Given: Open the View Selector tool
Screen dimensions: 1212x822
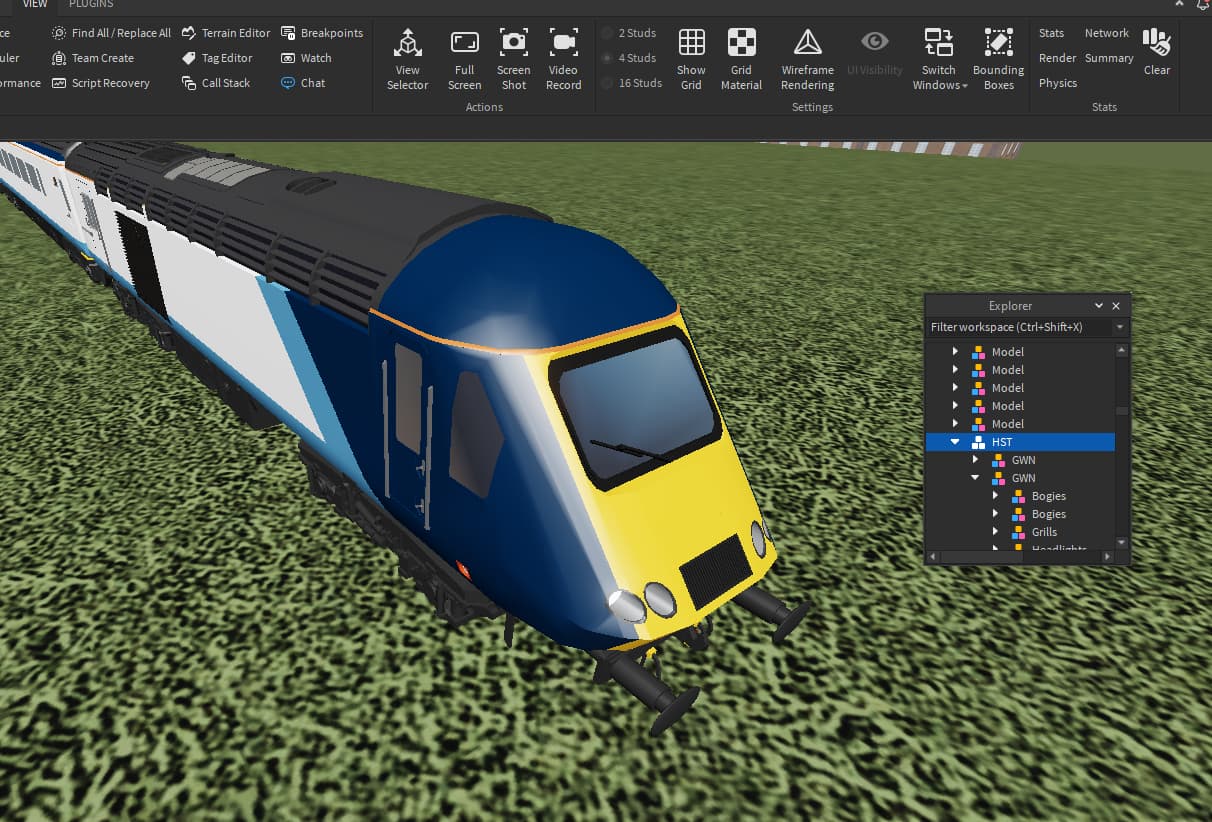Looking at the screenshot, I should [x=407, y=59].
